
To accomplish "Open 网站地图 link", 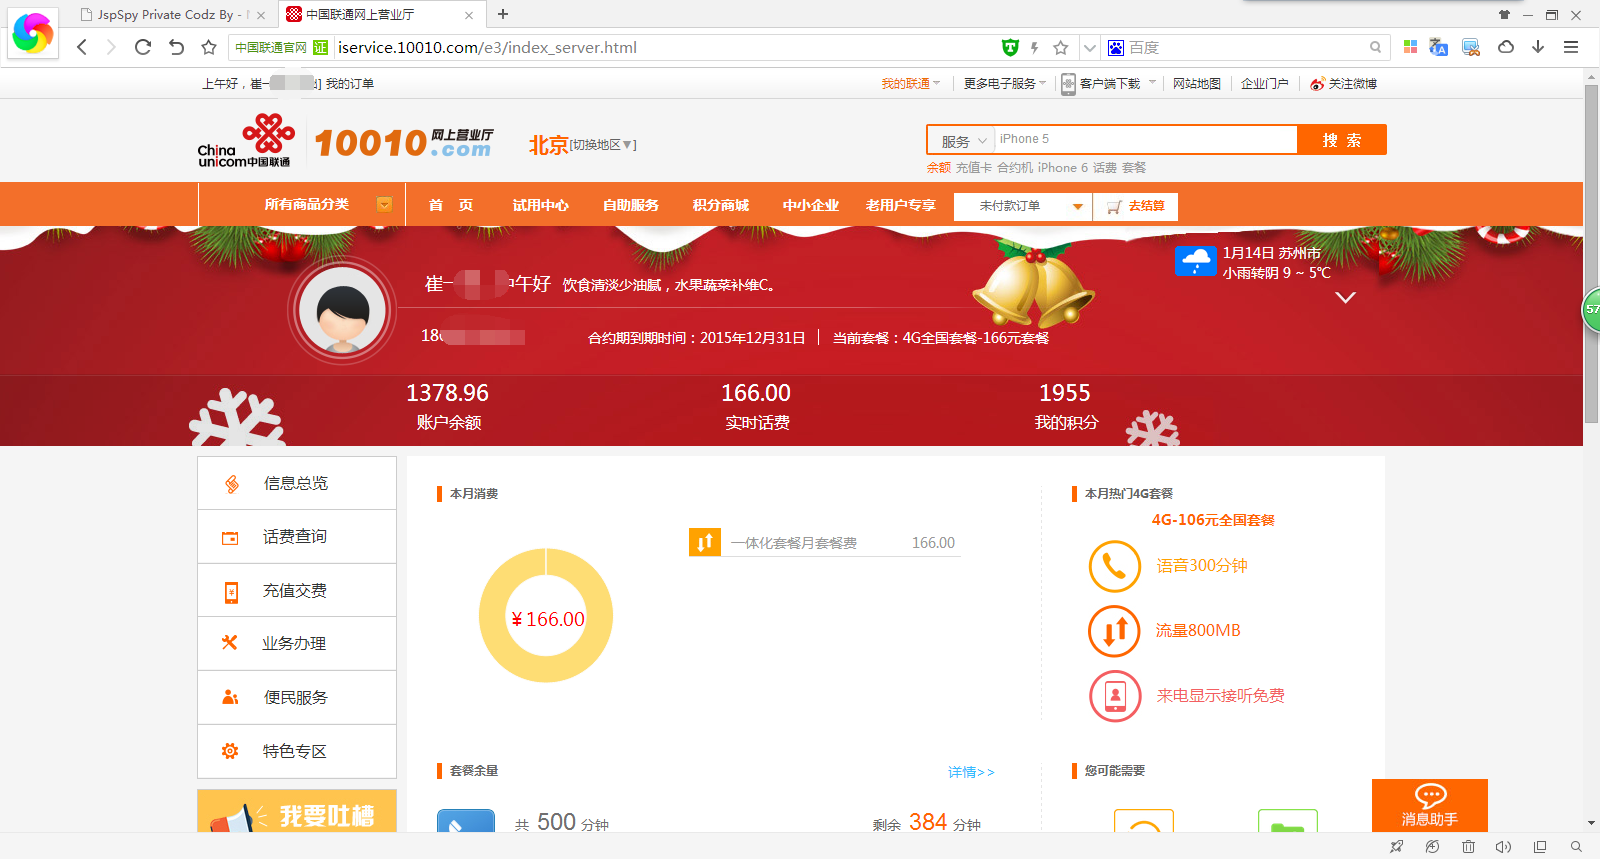I will tap(1197, 84).
